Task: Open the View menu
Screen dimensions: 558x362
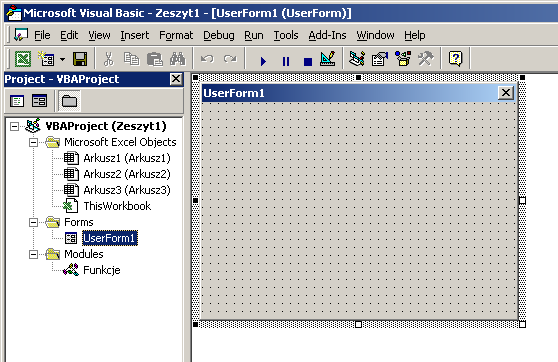Action: click(99, 35)
